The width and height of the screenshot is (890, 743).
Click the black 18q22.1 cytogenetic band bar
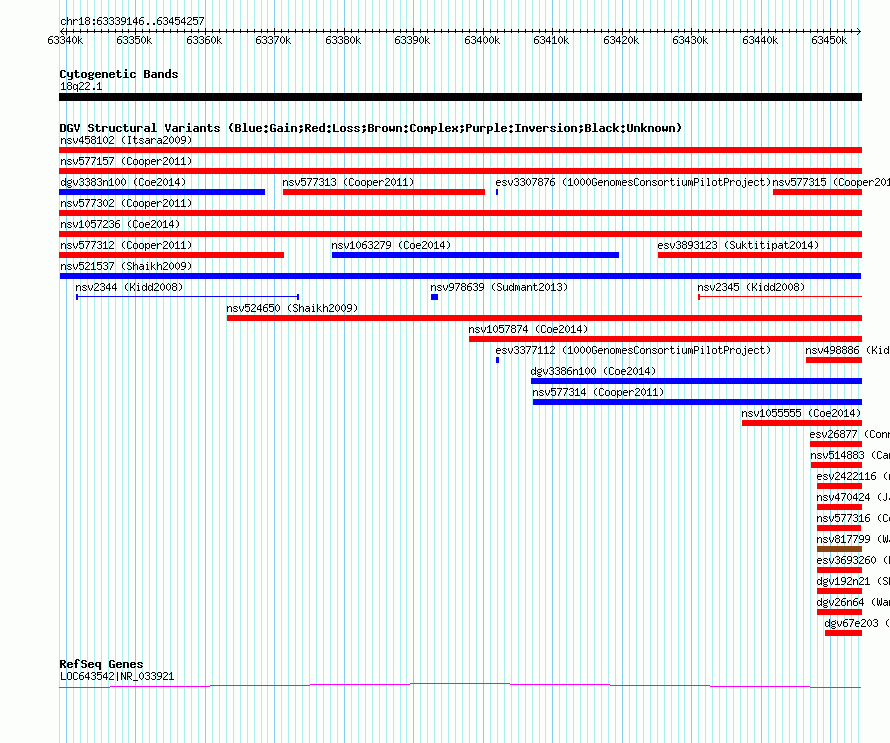tap(460, 97)
